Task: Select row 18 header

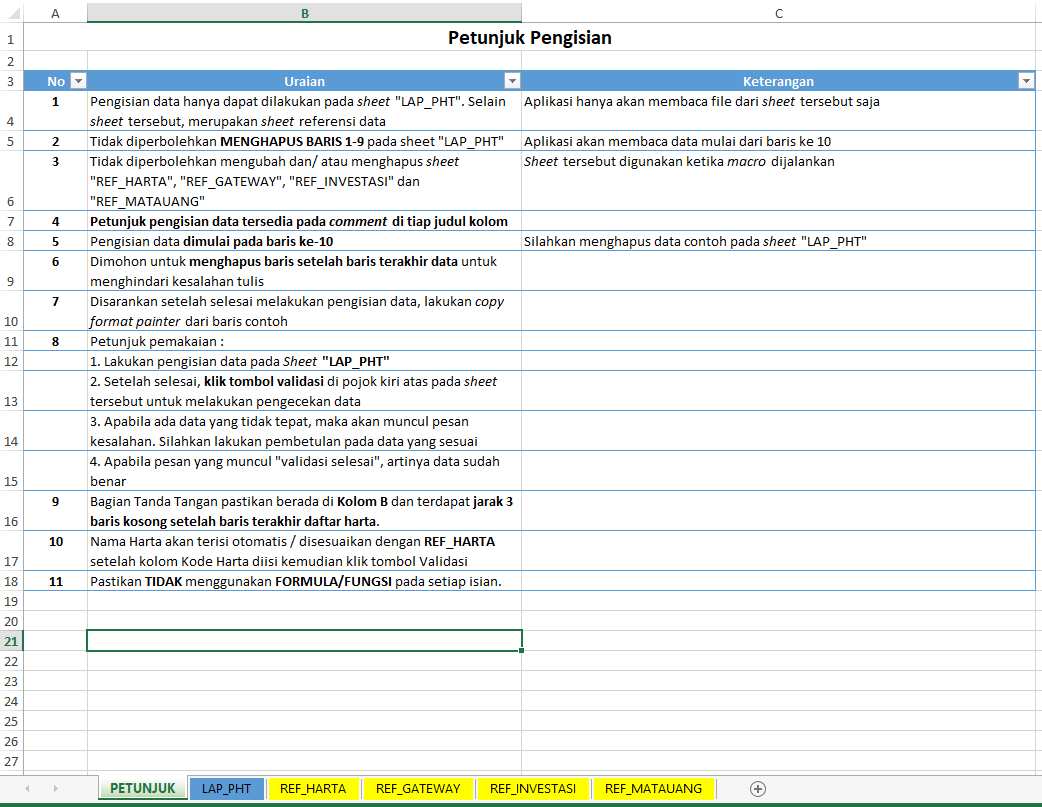Action: [x=11, y=581]
